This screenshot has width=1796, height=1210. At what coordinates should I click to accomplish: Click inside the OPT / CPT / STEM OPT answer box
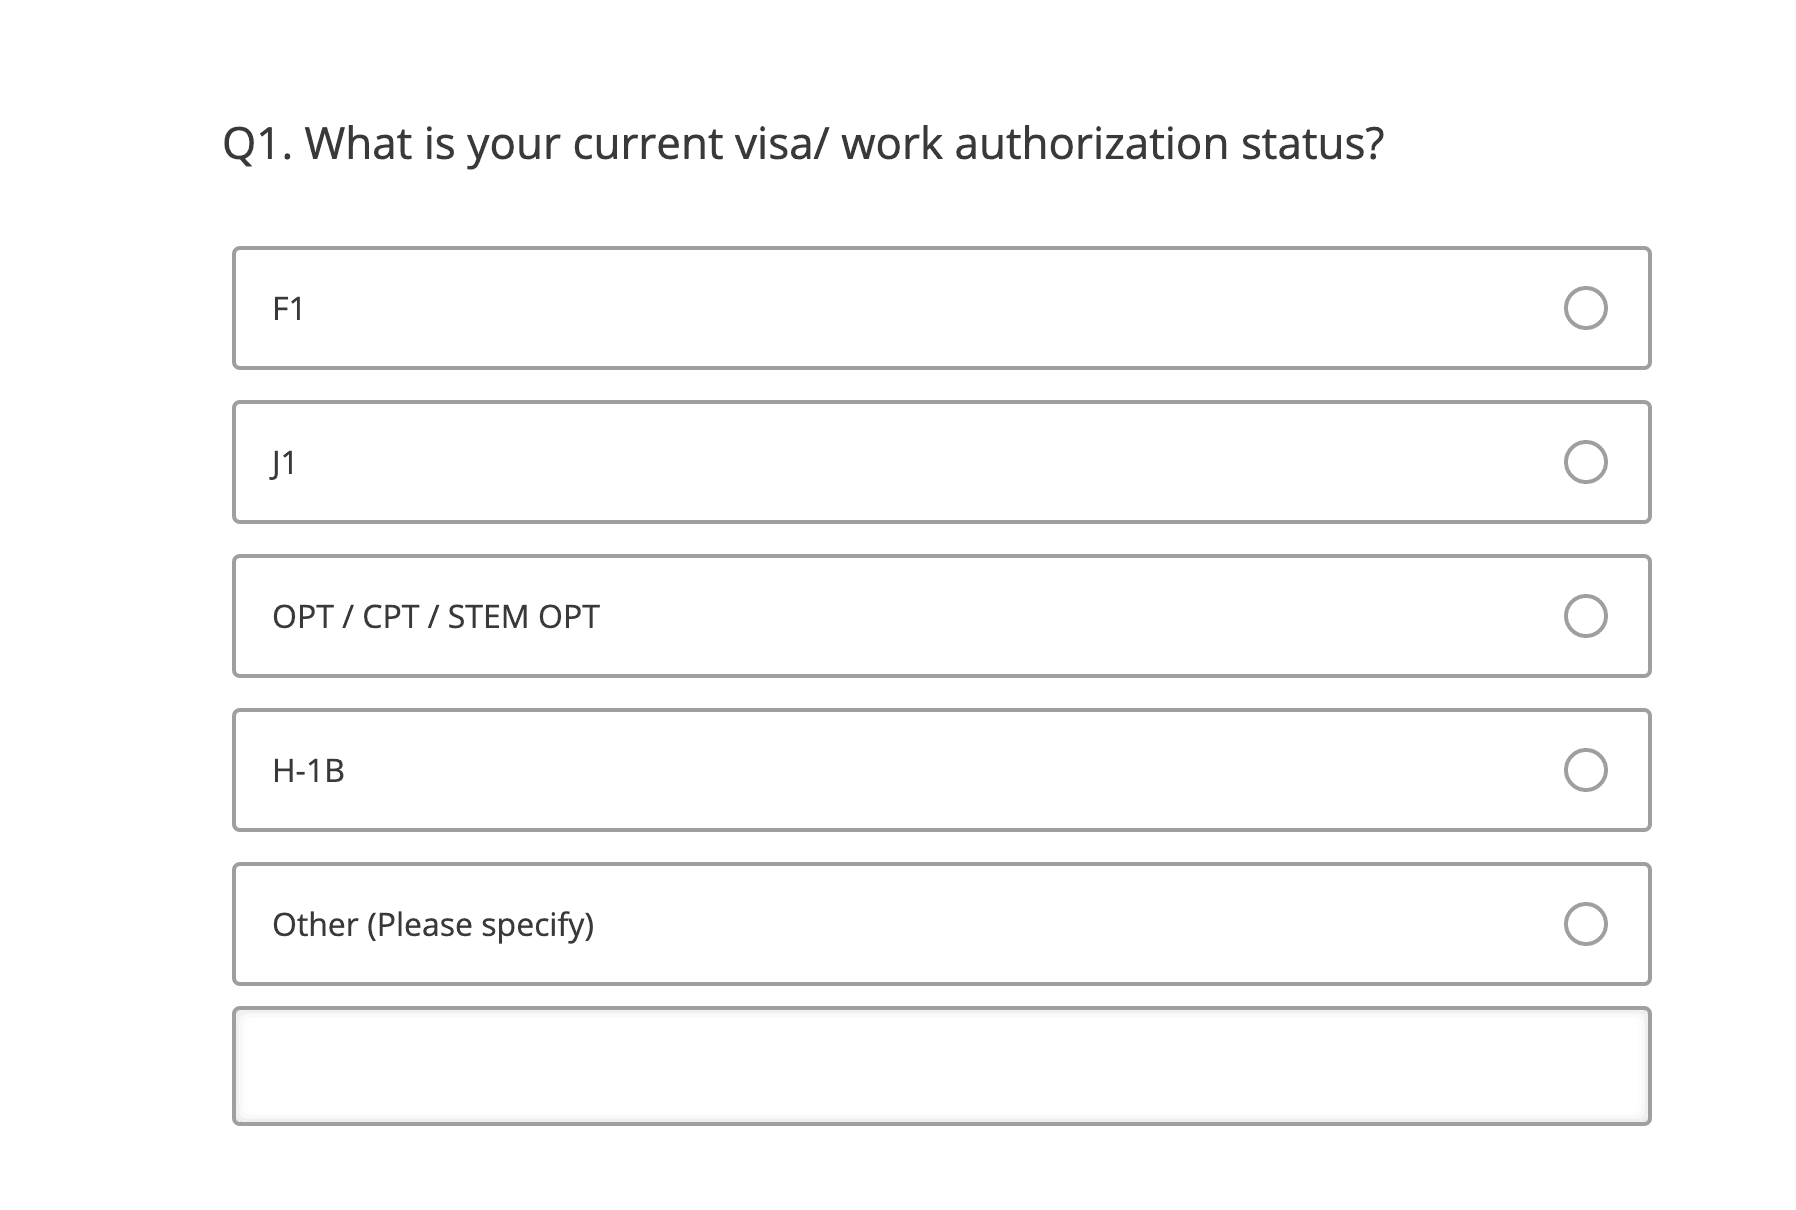[941, 616]
